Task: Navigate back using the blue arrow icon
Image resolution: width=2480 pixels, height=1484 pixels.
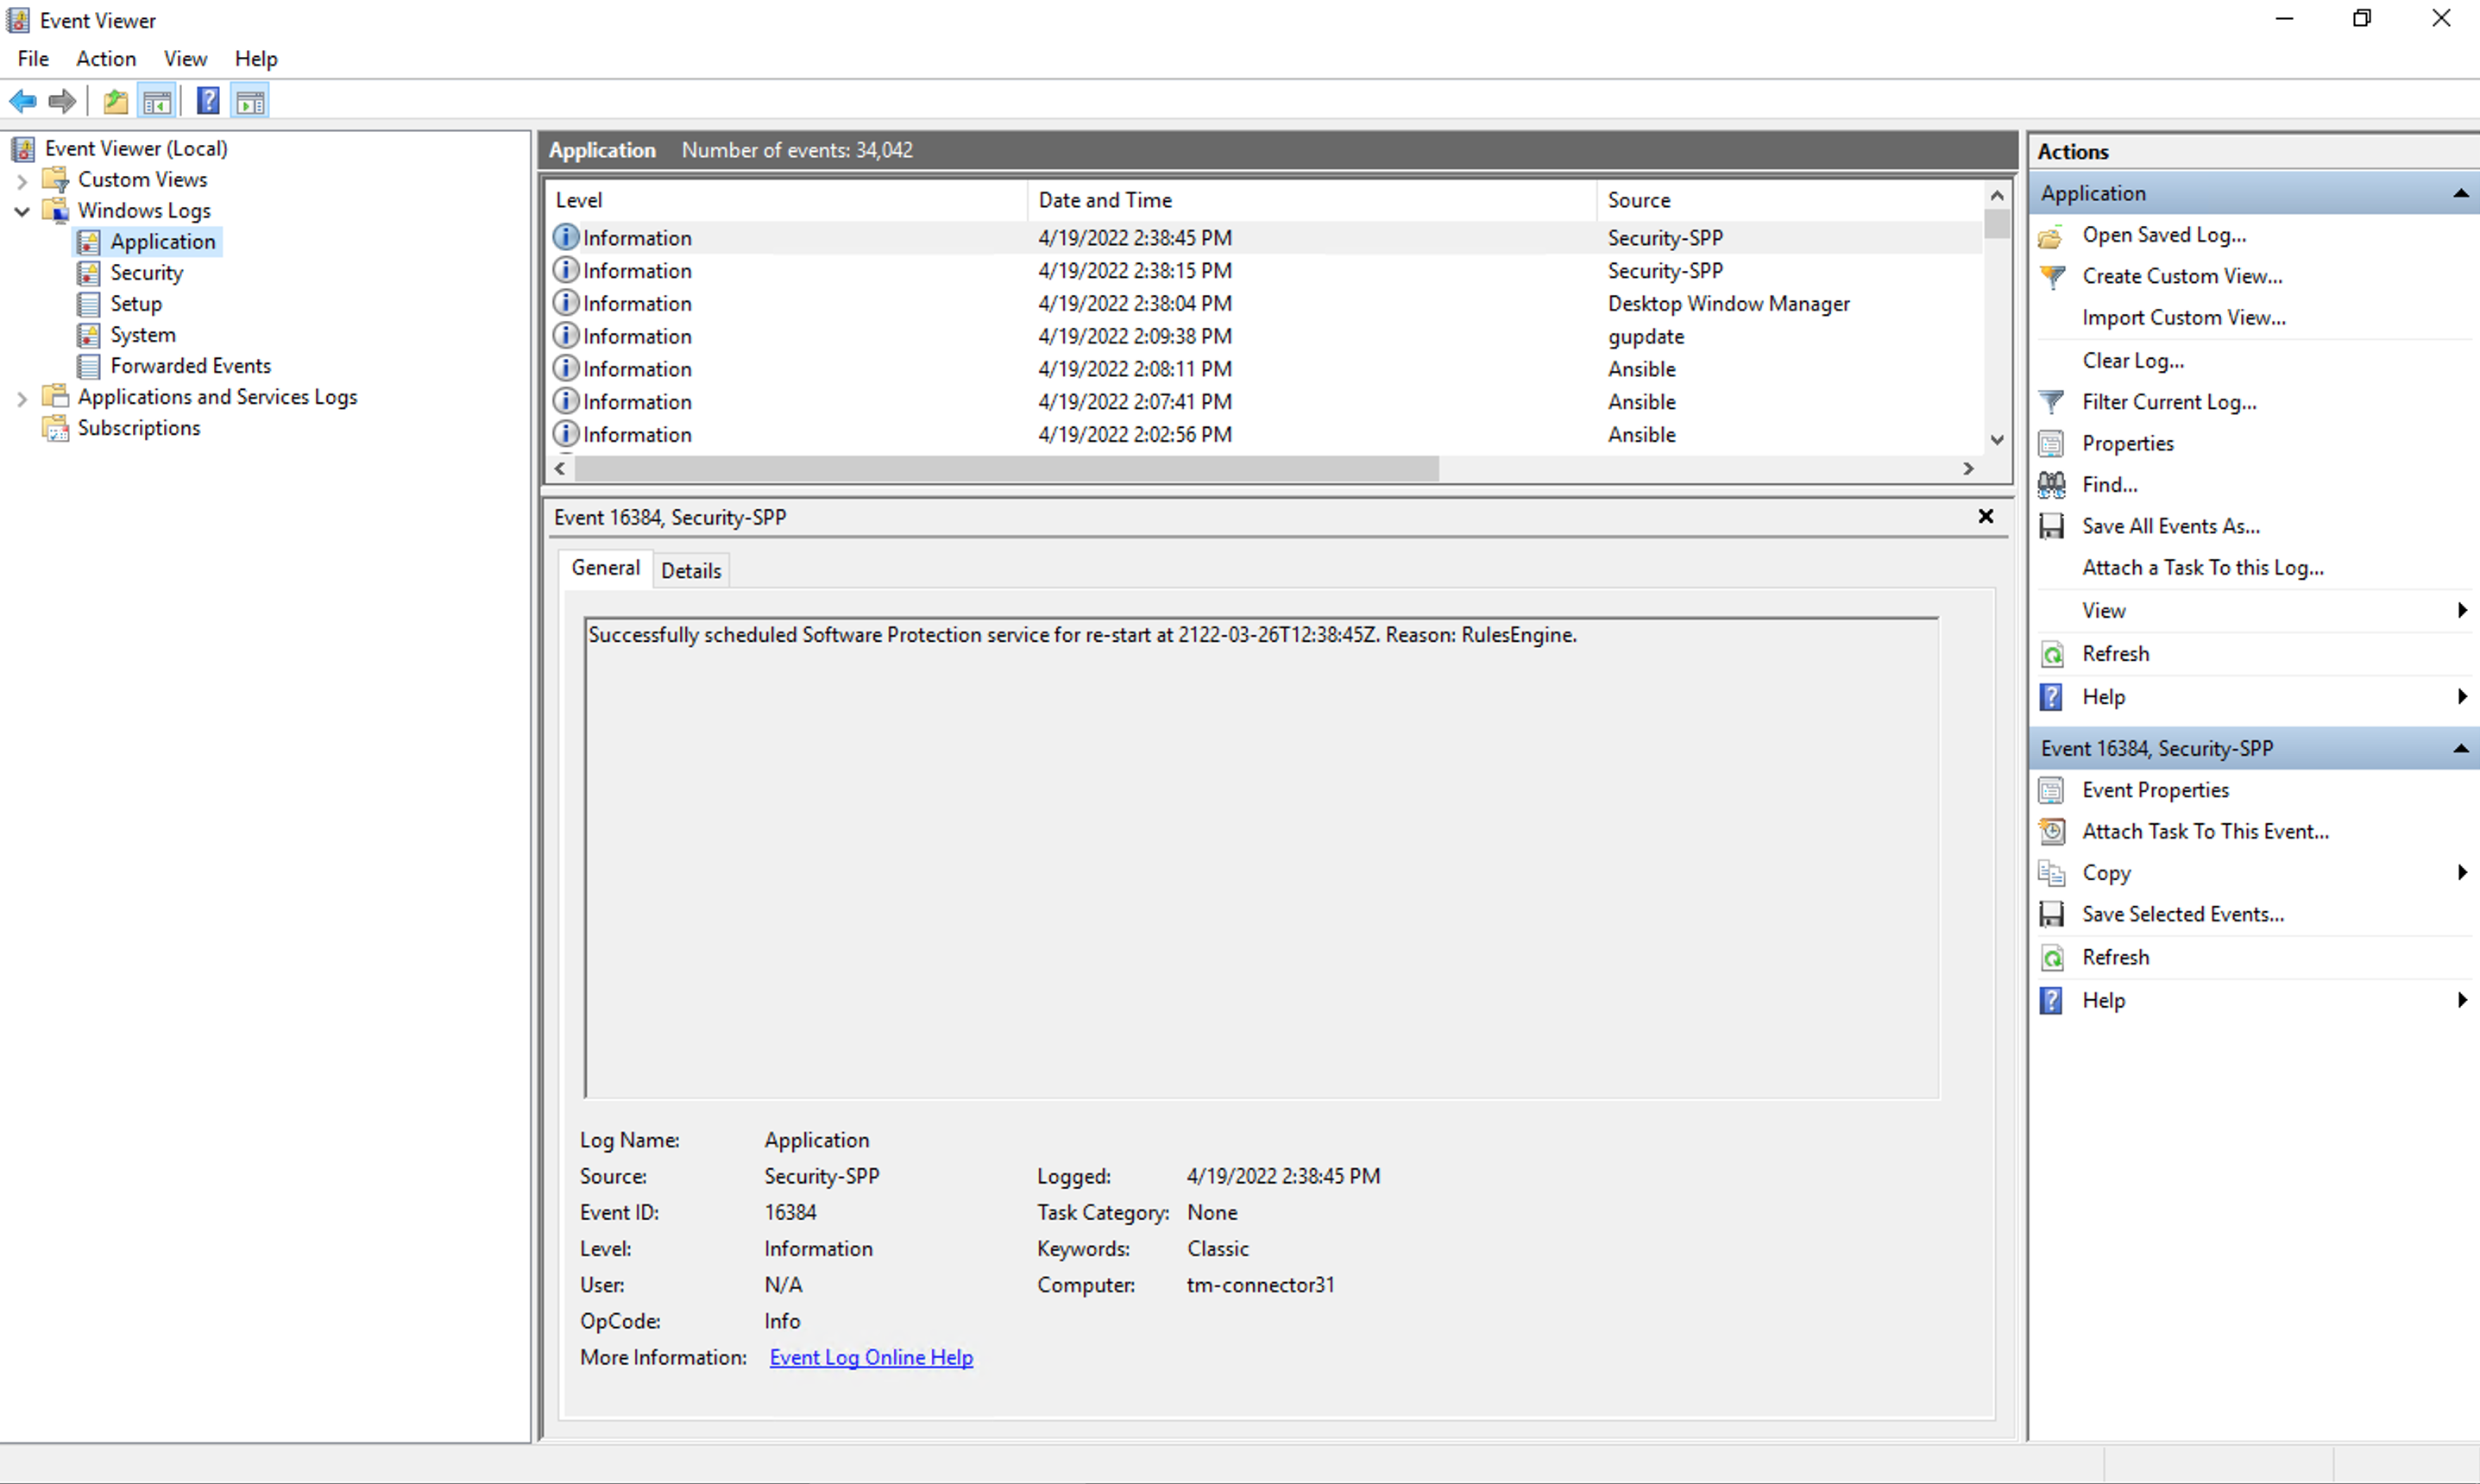Action: pyautogui.click(x=23, y=100)
